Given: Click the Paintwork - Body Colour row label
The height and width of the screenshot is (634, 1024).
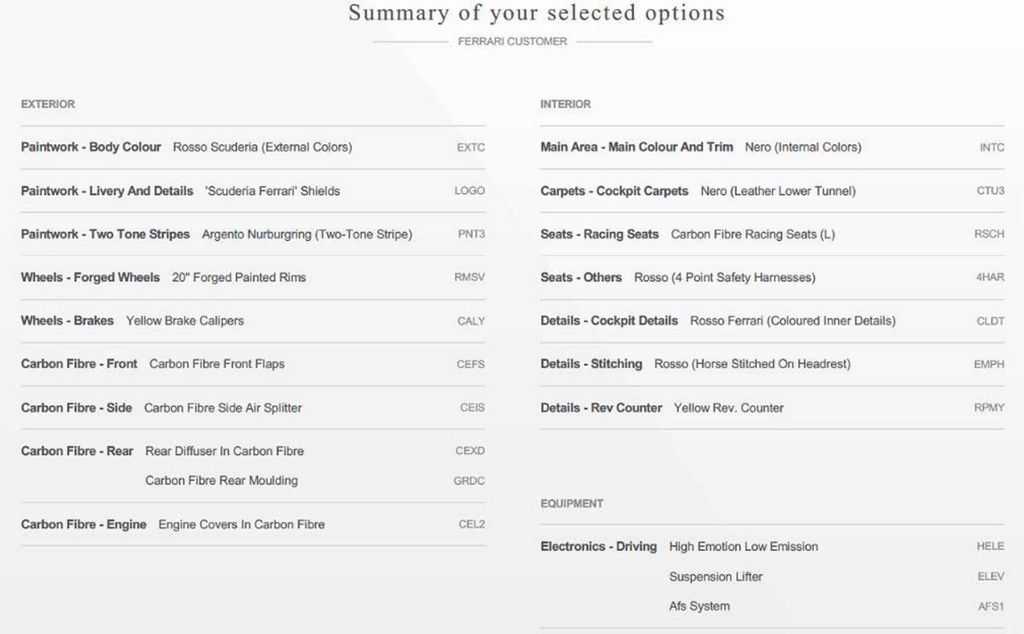Looking at the screenshot, I should click(91, 147).
